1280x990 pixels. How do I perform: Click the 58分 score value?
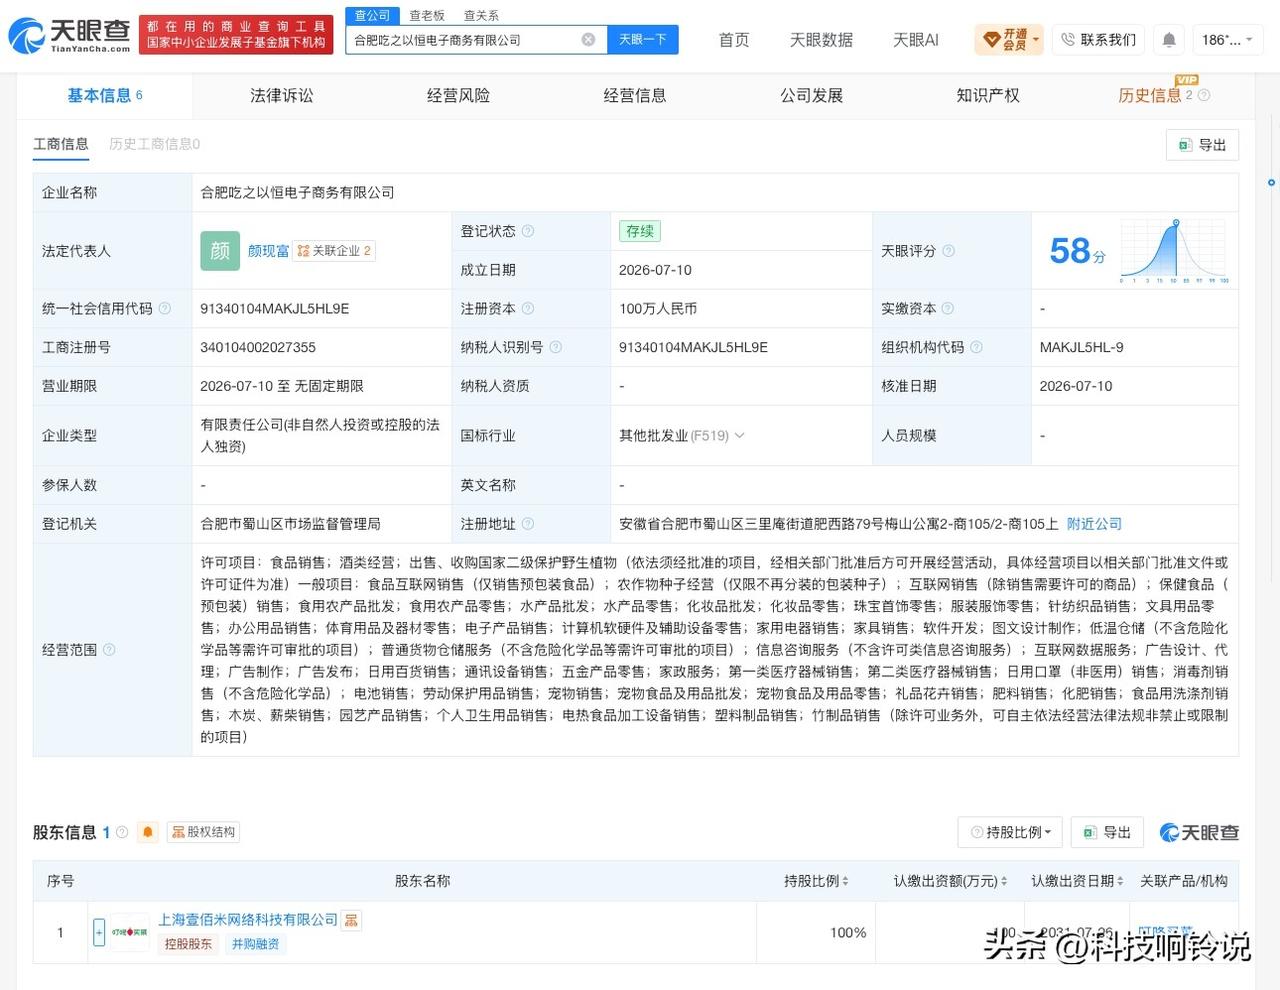(x=1077, y=250)
